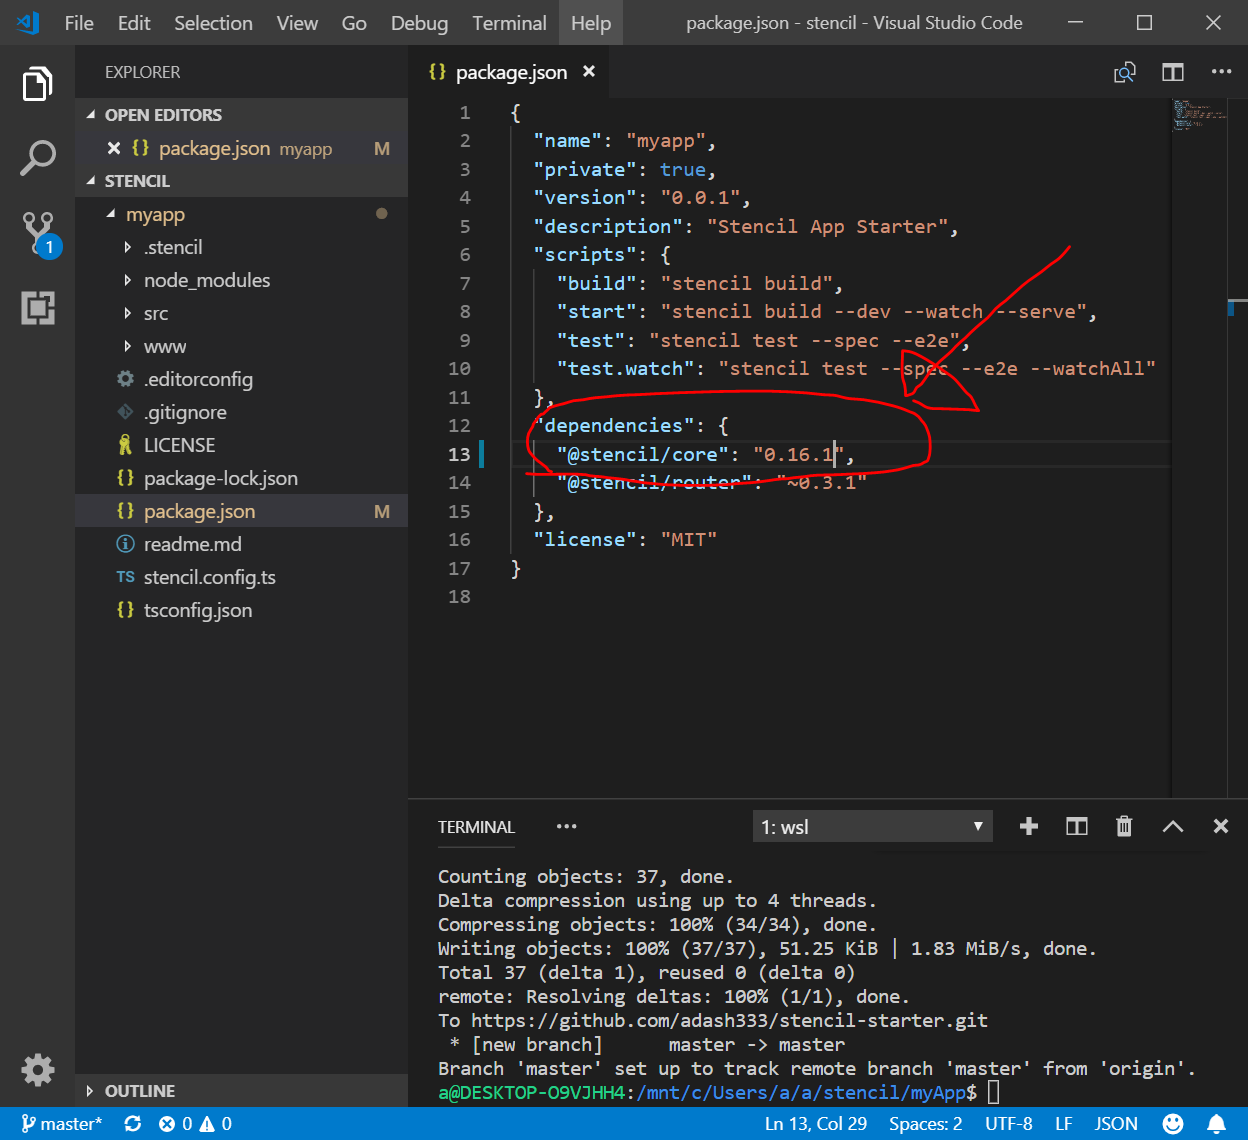This screenshot has height=1140, width=1248.
Task: Open the Selection menu
Action: (x=213, y=23)
